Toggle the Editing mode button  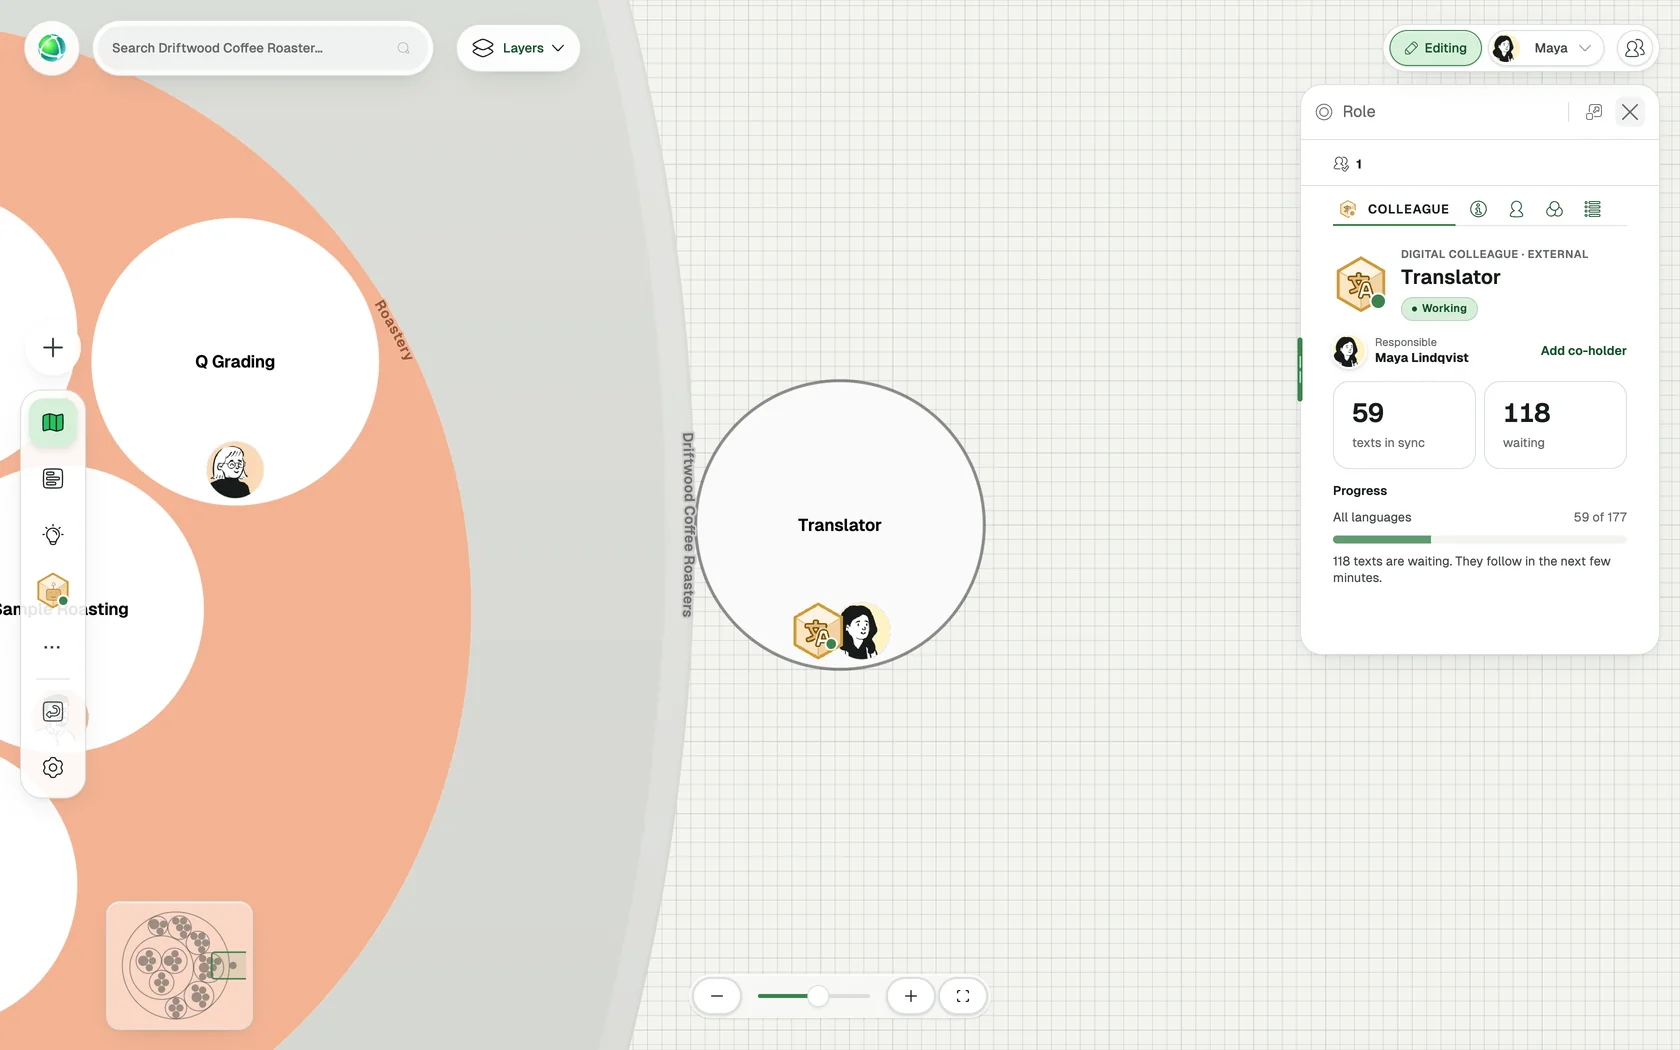(1435, 48)
